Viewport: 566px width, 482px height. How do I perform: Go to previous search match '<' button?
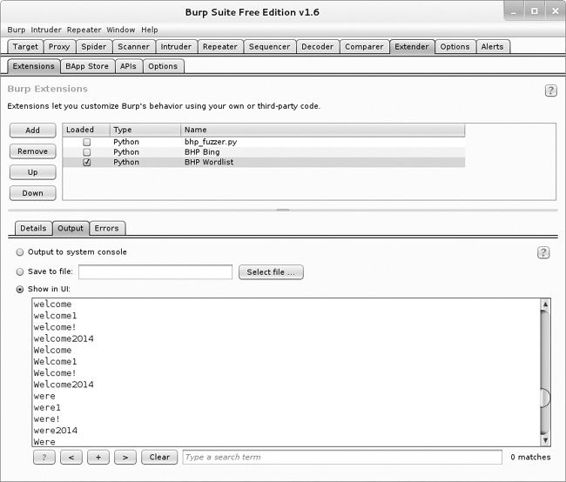[71, 457]
